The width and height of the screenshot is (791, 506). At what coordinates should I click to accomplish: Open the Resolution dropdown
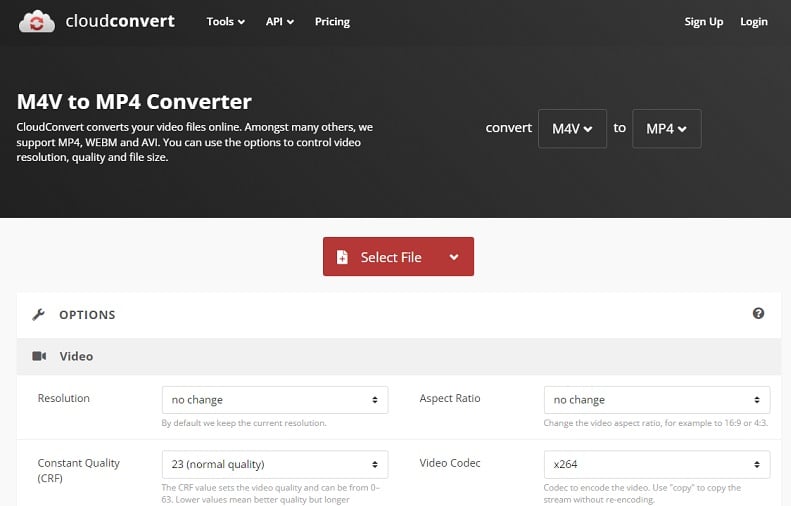275,400
